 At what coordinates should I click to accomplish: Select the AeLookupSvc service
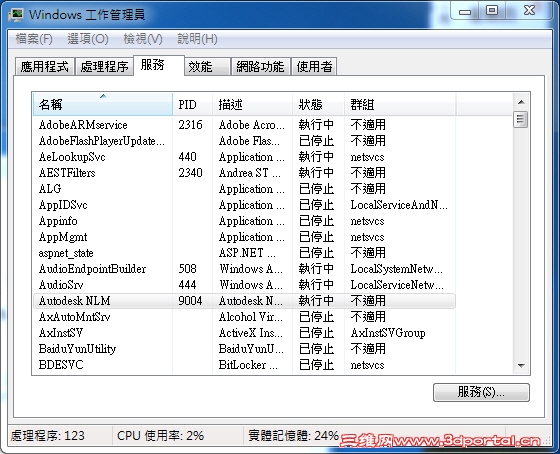click(244, 157)
